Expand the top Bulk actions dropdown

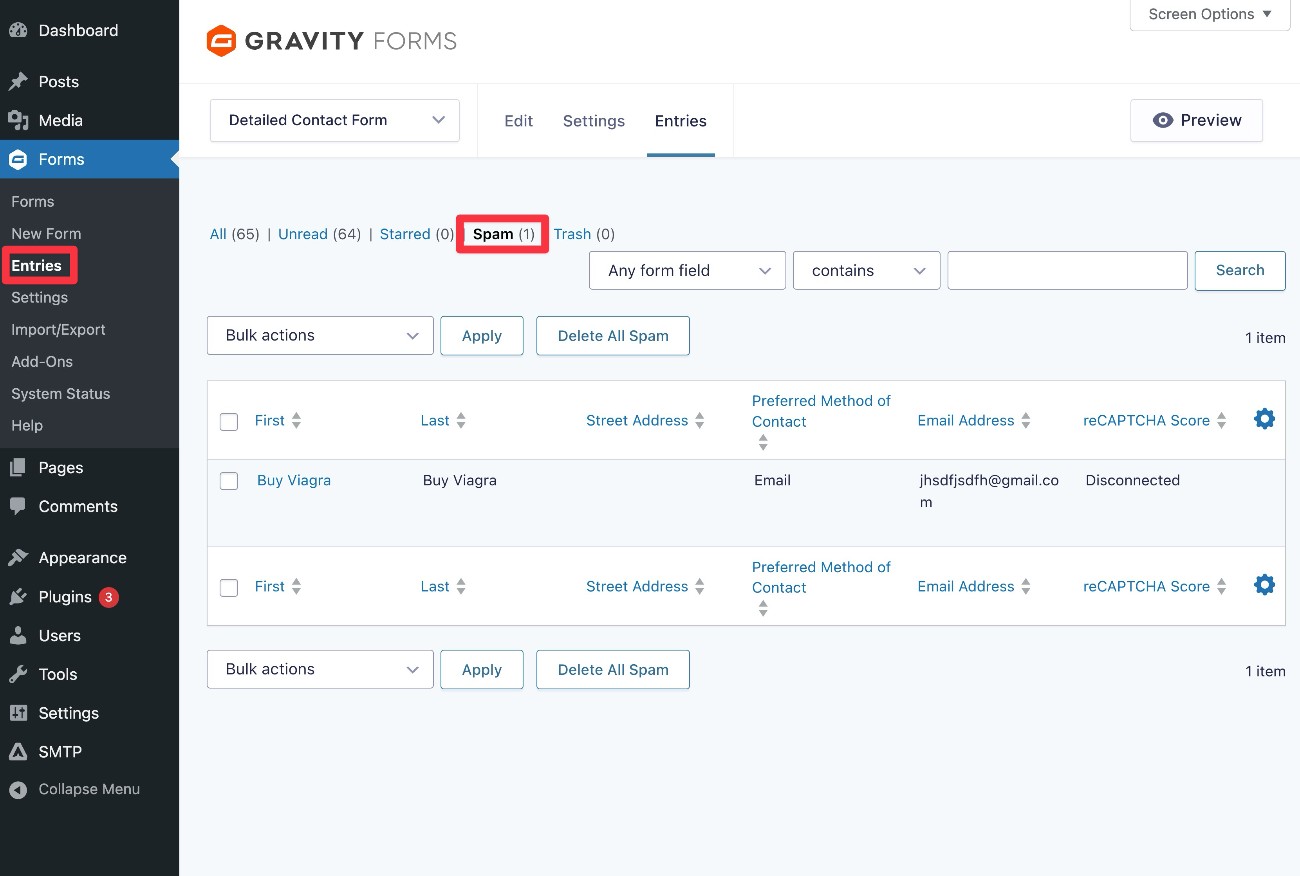point(320,336)
